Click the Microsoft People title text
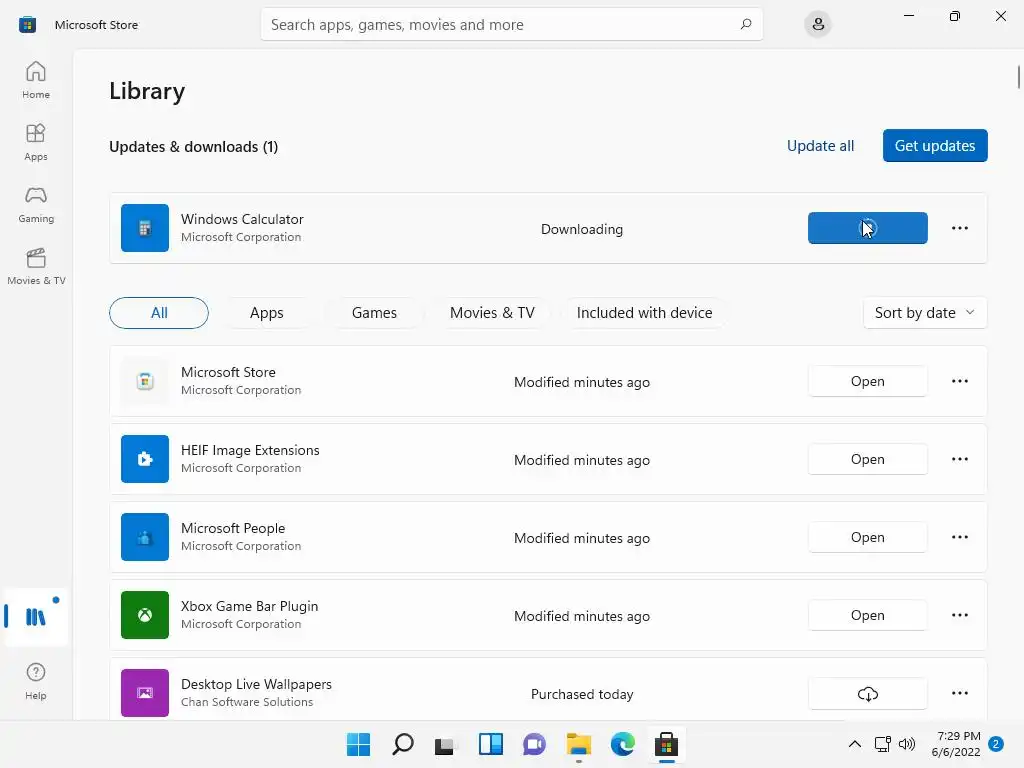 coord(233,528)
